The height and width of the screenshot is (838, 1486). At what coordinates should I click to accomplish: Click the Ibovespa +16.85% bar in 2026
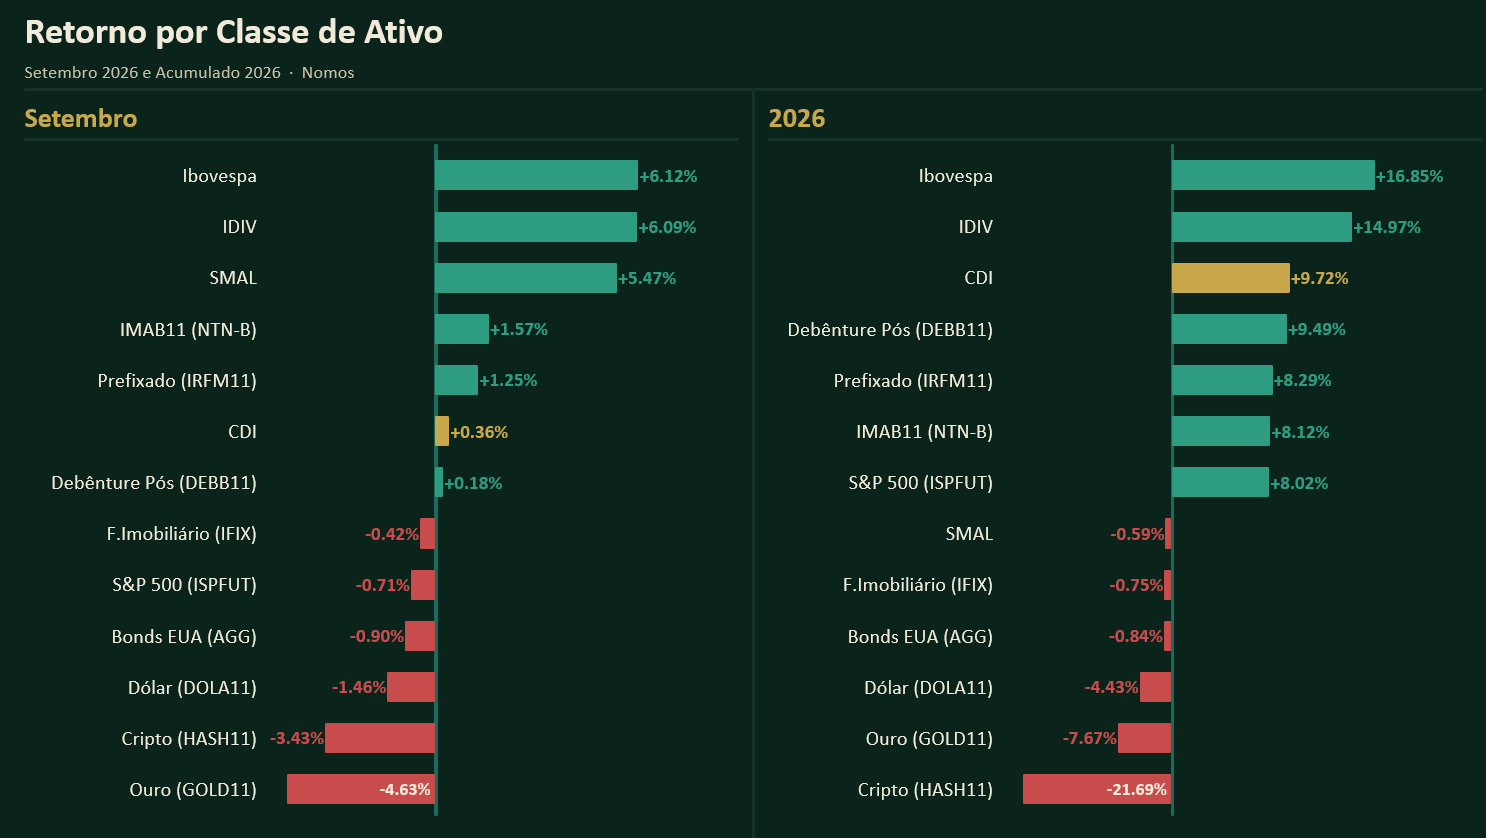coord(1273,175)
